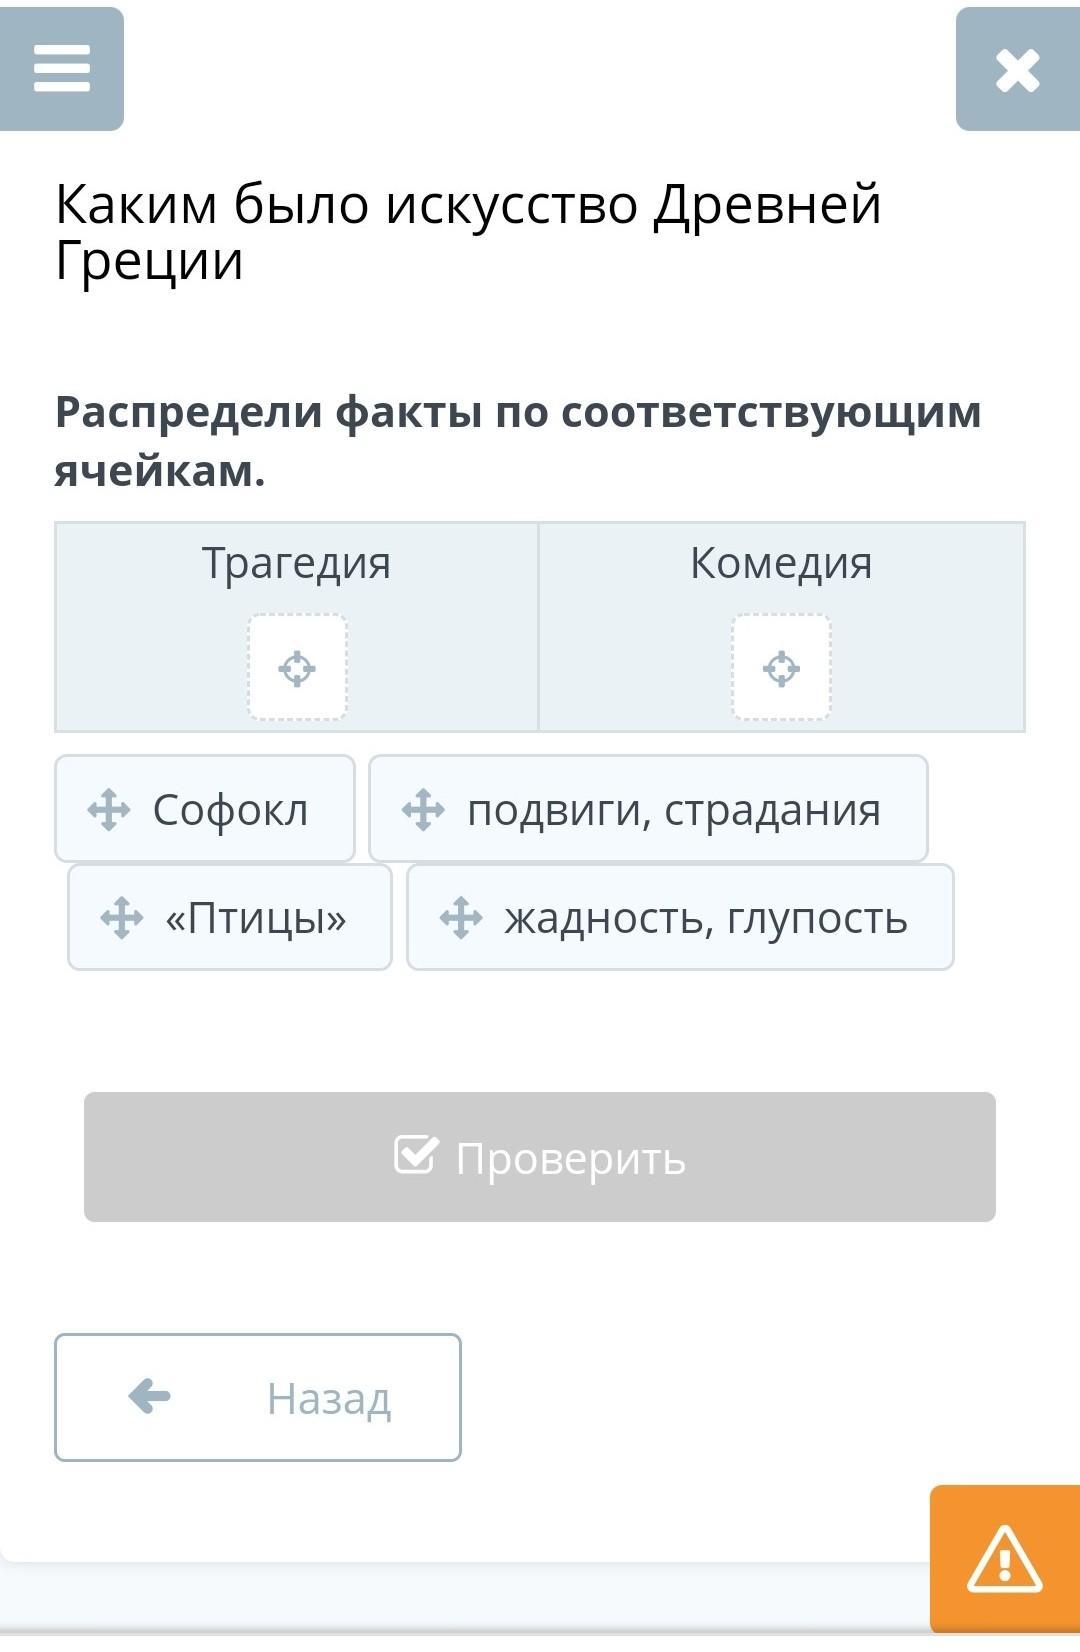Image resolution: width=1080 pixels, height=1652 pixels.
Task: Select the жадность, глупость answer chip
Action: tap(705, 917)
